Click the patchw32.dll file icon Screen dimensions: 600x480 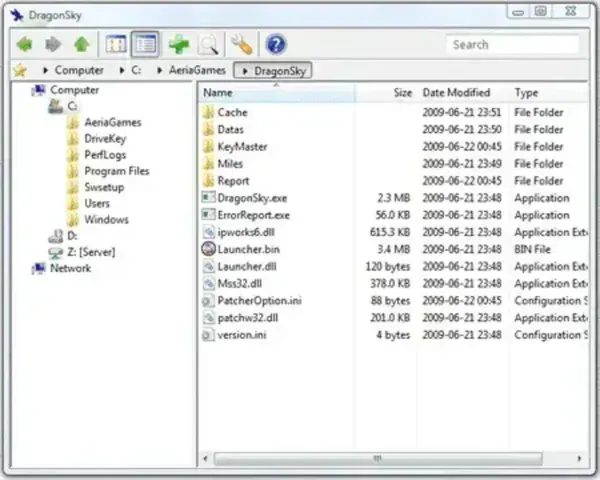coord(209,318)
